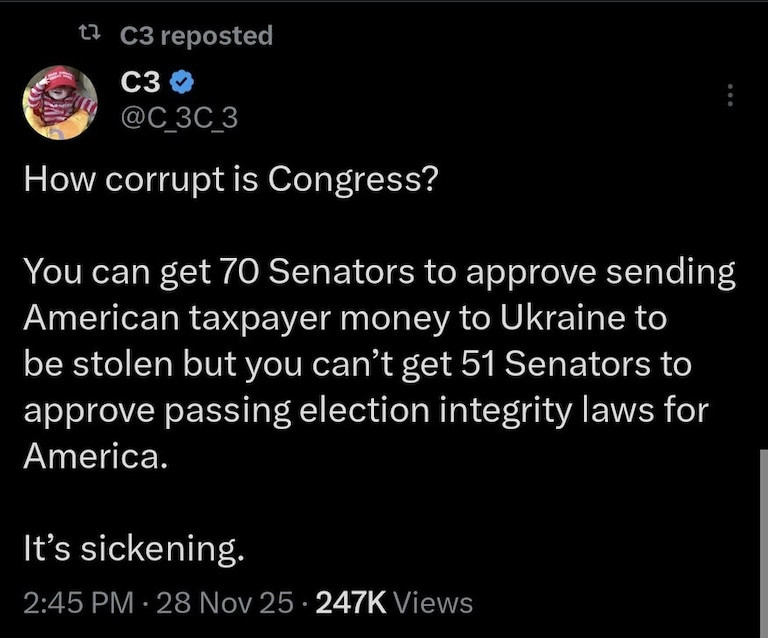This screenshot has height=638, width=768.
Task: Open the "C3 reposted" label link
Action: coord(195,36)
